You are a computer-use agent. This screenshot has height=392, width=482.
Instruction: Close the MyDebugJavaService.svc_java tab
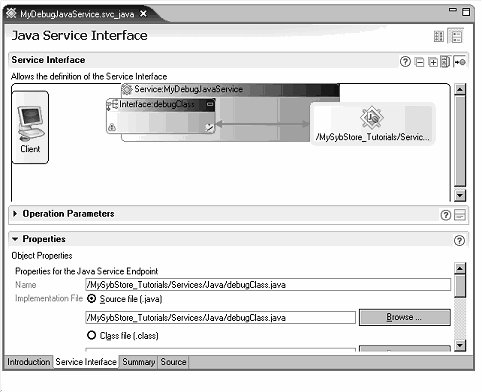click(143, 14)
